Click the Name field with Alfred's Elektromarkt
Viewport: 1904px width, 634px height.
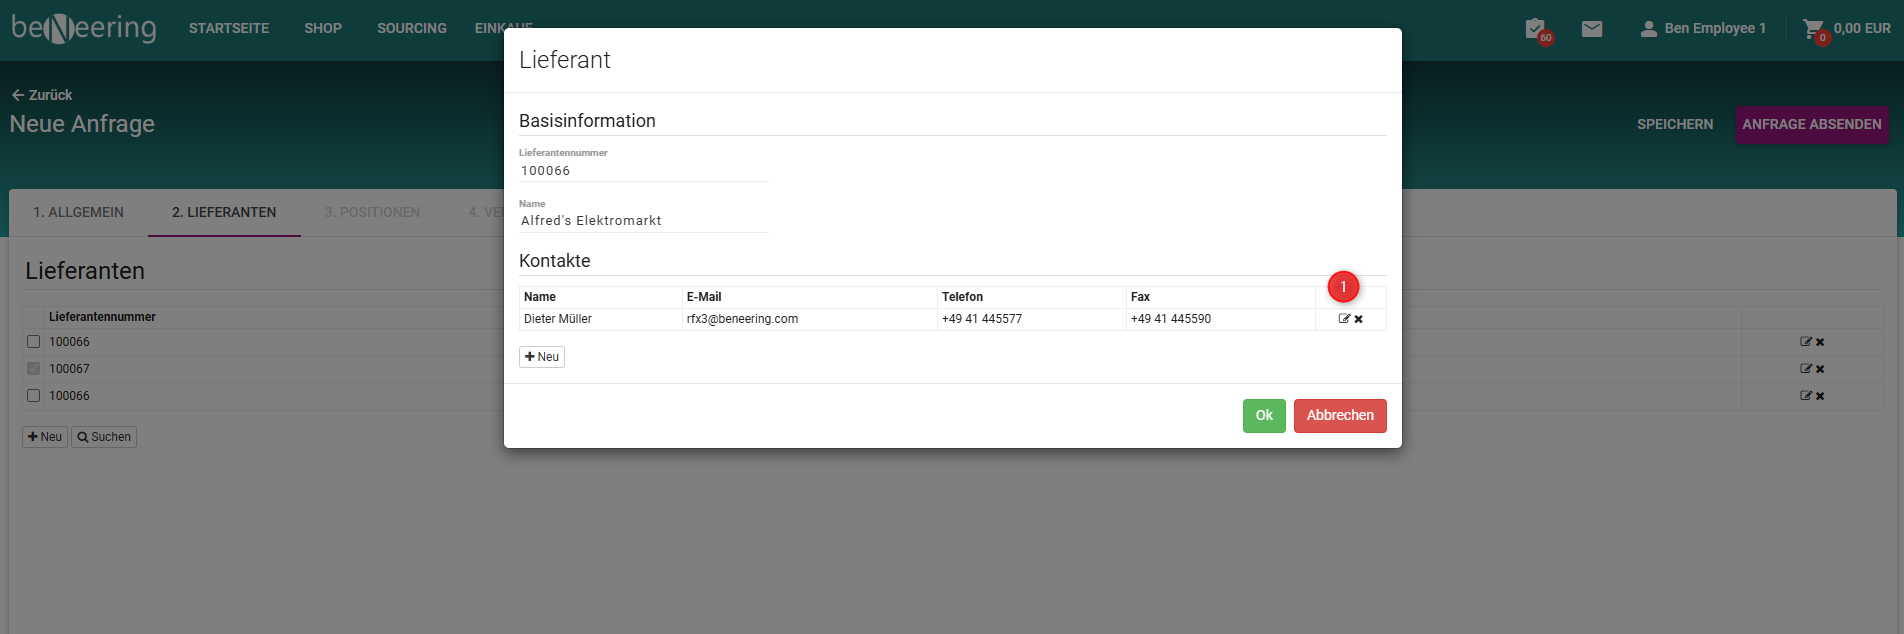click(643, 221)
